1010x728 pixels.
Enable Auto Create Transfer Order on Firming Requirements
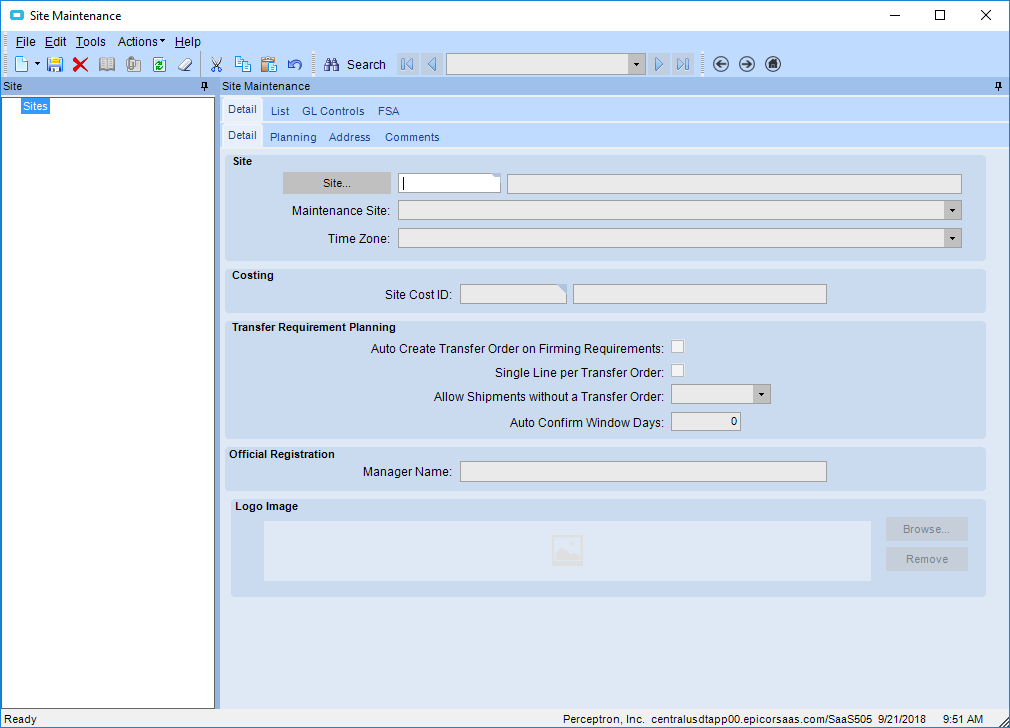point(677,347)
